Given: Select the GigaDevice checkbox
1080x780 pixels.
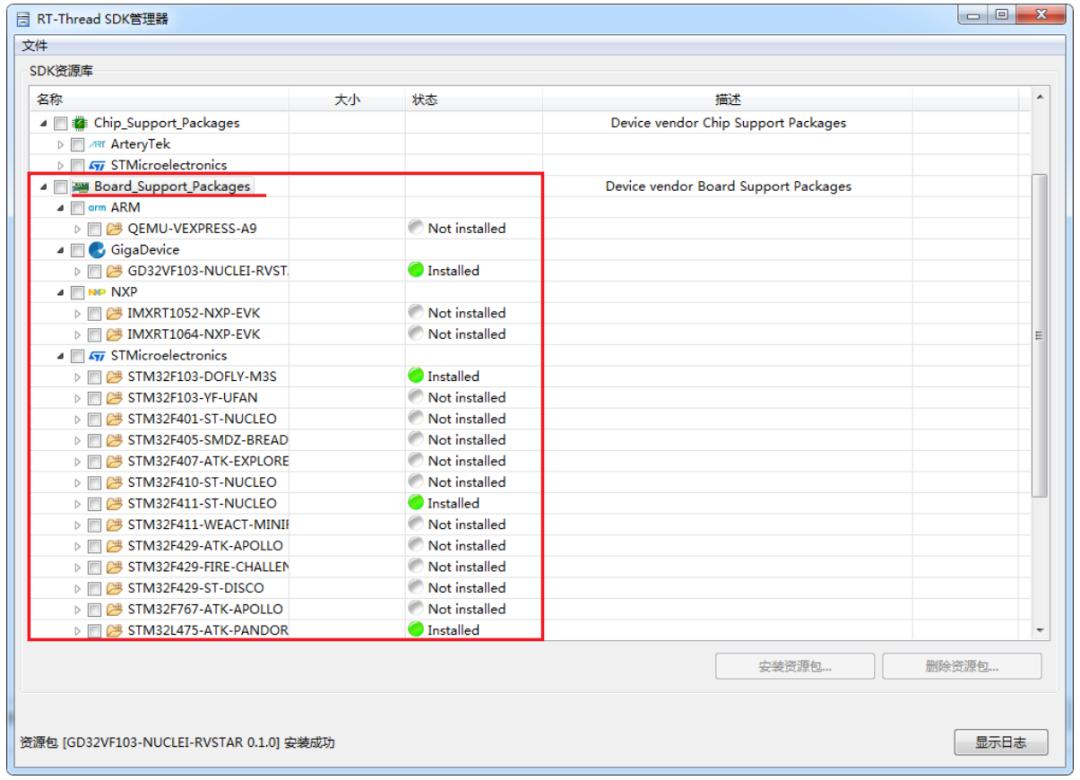Looking at the screenshot, I should pyautogui.click(x=77, y=250).
